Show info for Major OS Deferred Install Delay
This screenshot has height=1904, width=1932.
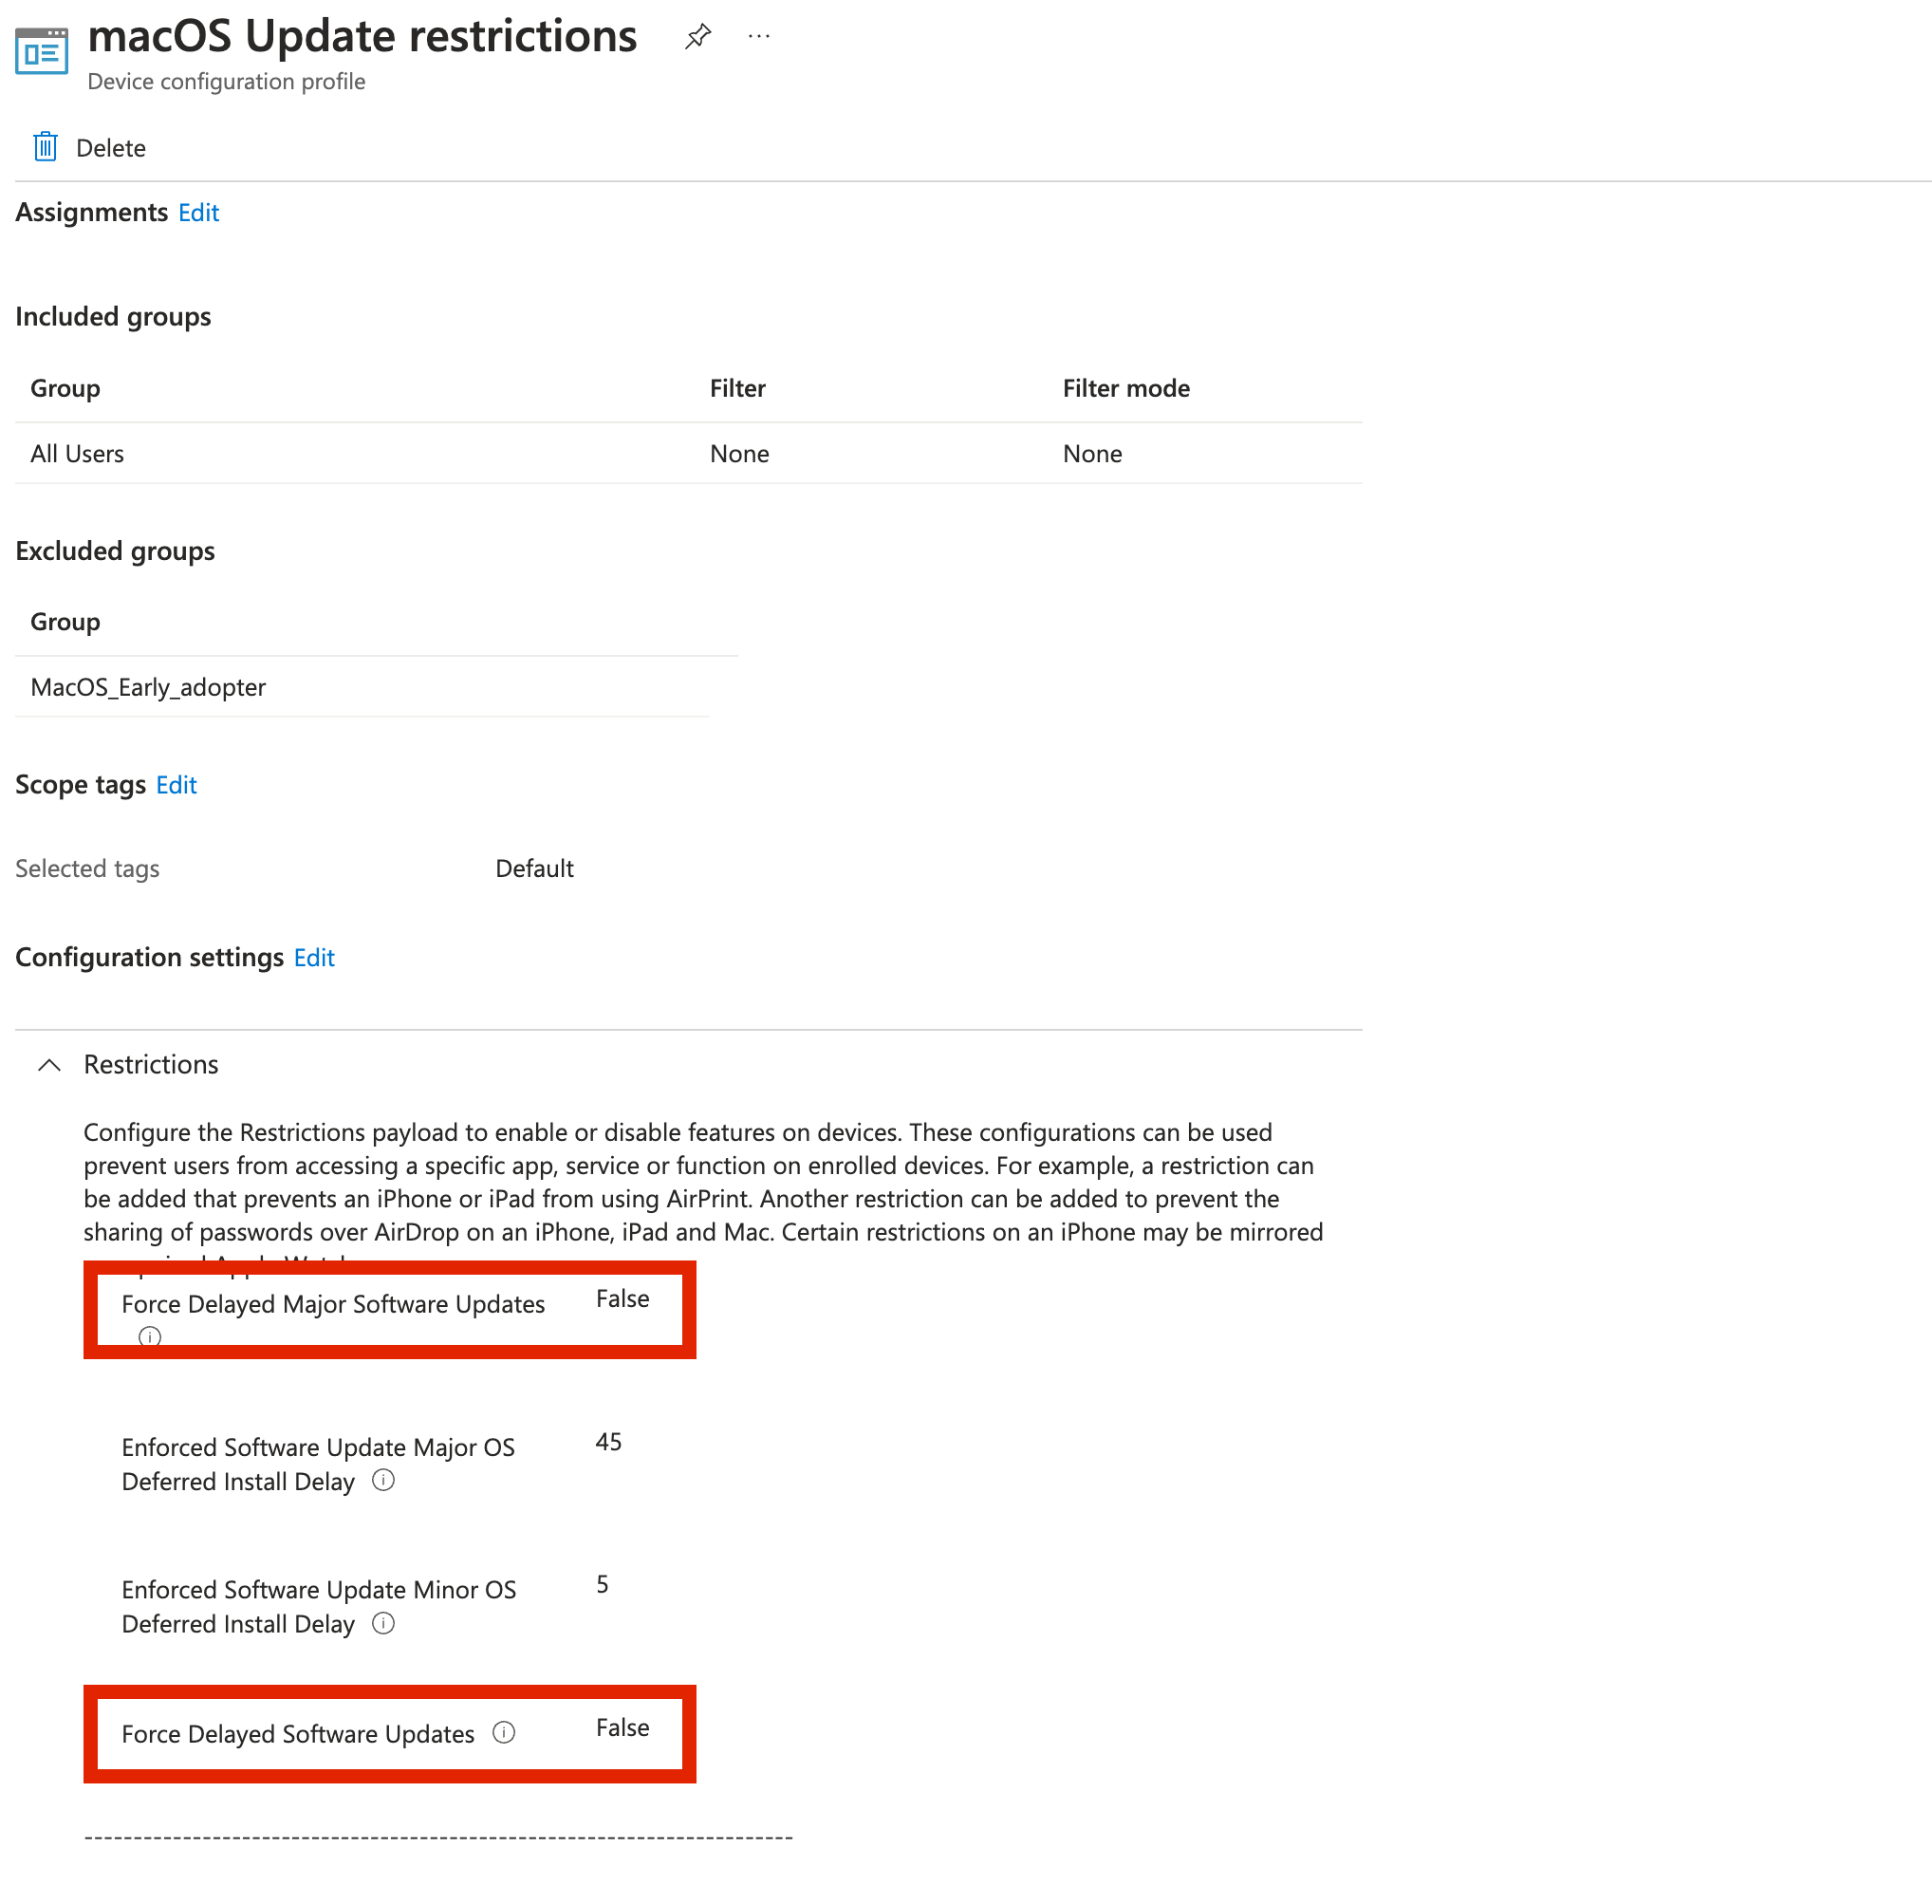point(383,1480)
